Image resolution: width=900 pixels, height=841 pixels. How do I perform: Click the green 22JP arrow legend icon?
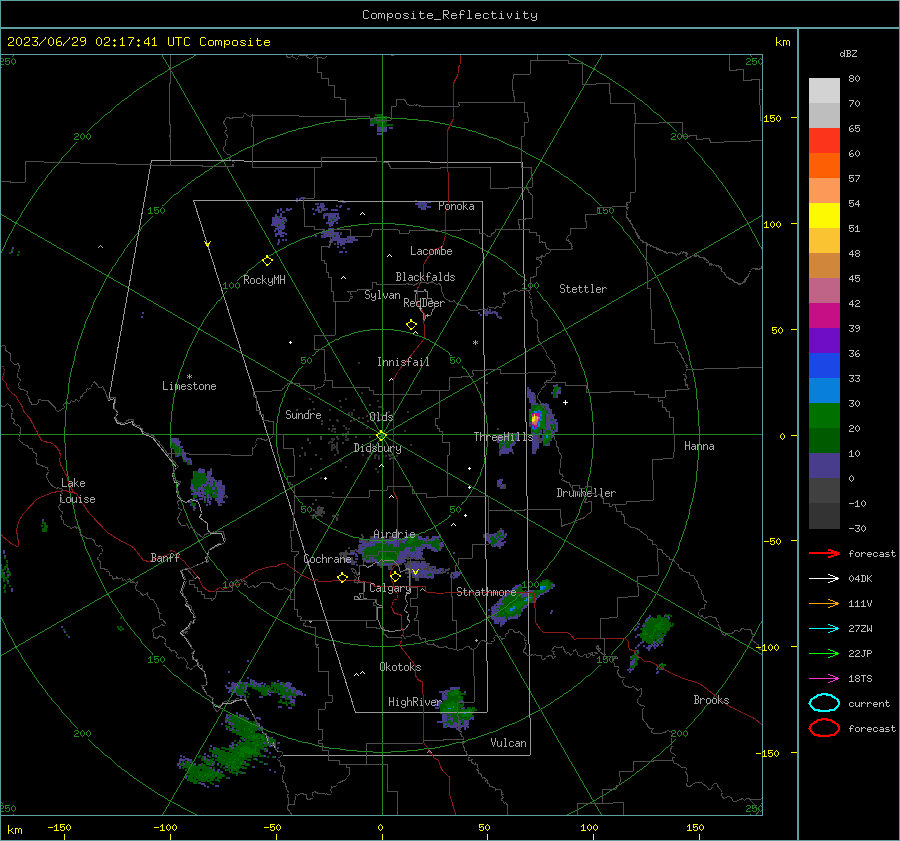point(824,653)
